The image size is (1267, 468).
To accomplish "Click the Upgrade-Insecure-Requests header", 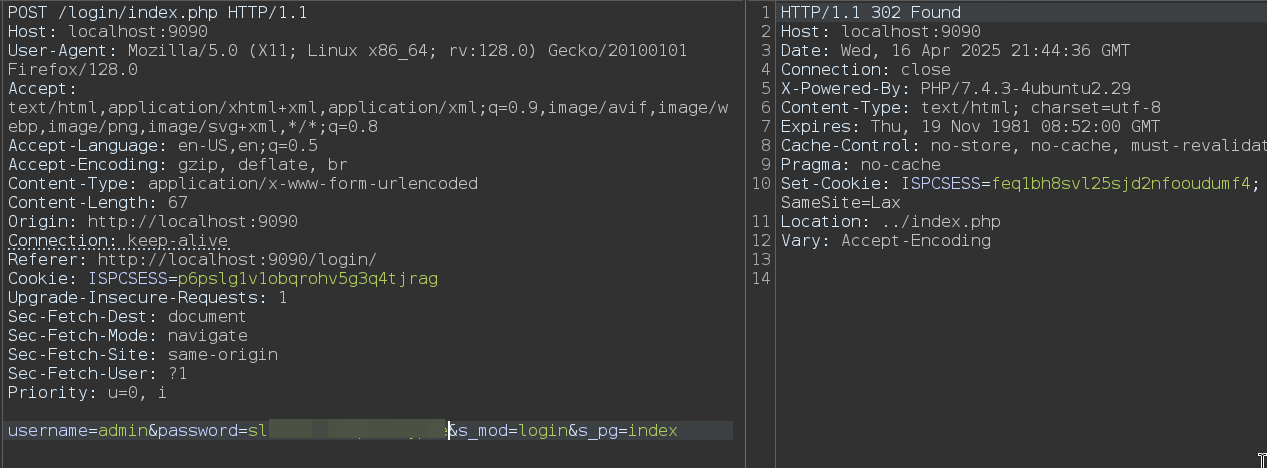I will pos(147,297).
